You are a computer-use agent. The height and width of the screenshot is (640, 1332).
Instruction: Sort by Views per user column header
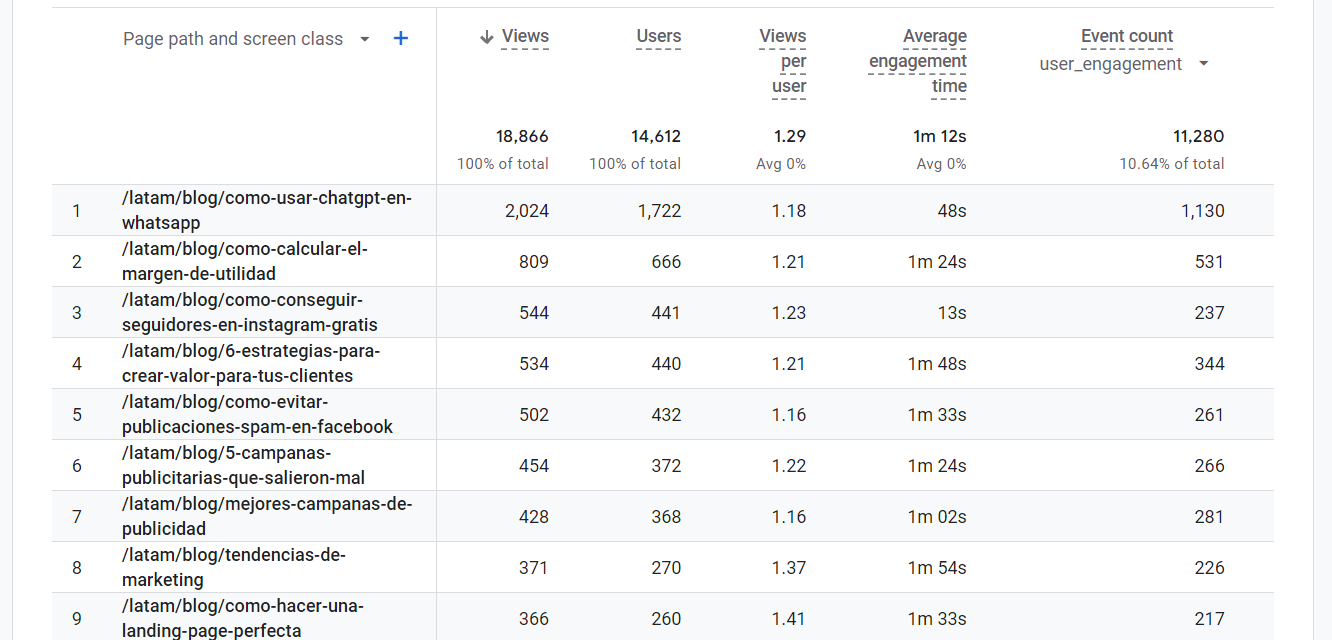pos(782,60)
